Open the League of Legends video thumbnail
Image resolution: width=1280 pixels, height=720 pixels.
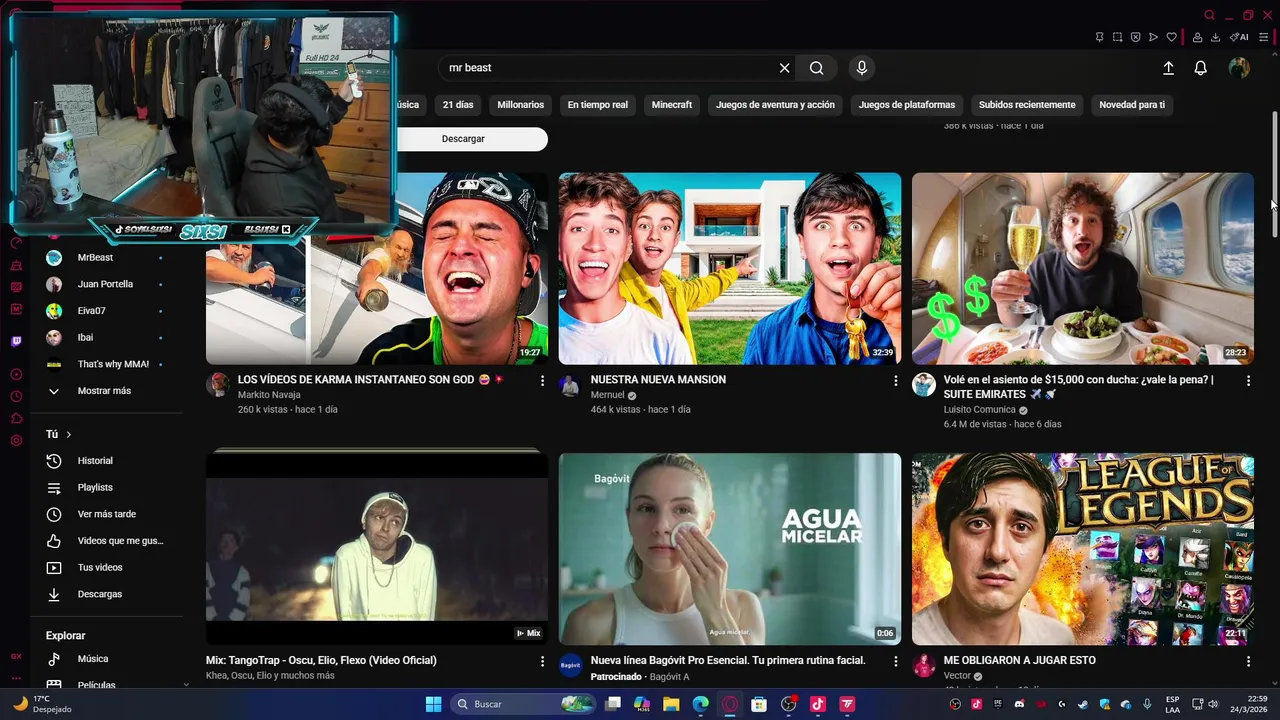(1083, 549)
